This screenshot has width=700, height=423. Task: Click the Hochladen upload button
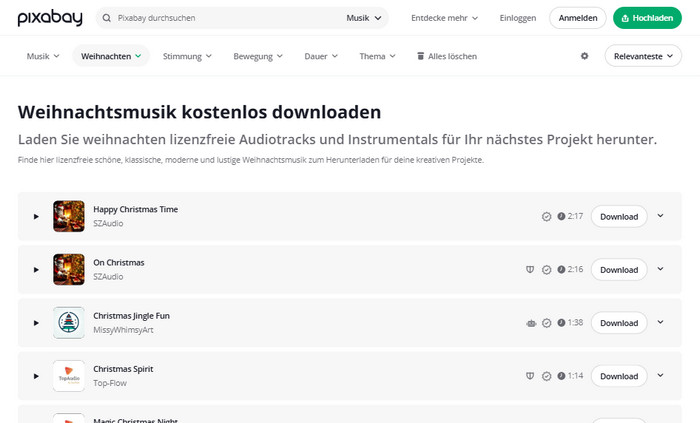click(x=647, y=18)
